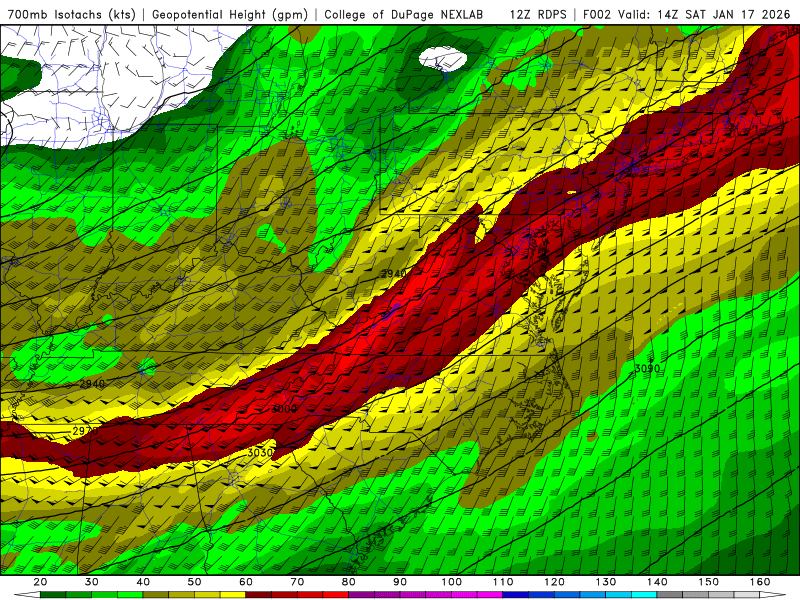
Task: Click the 40 value on the color scale
Action: pyautogui.click(x=143, y=582)
